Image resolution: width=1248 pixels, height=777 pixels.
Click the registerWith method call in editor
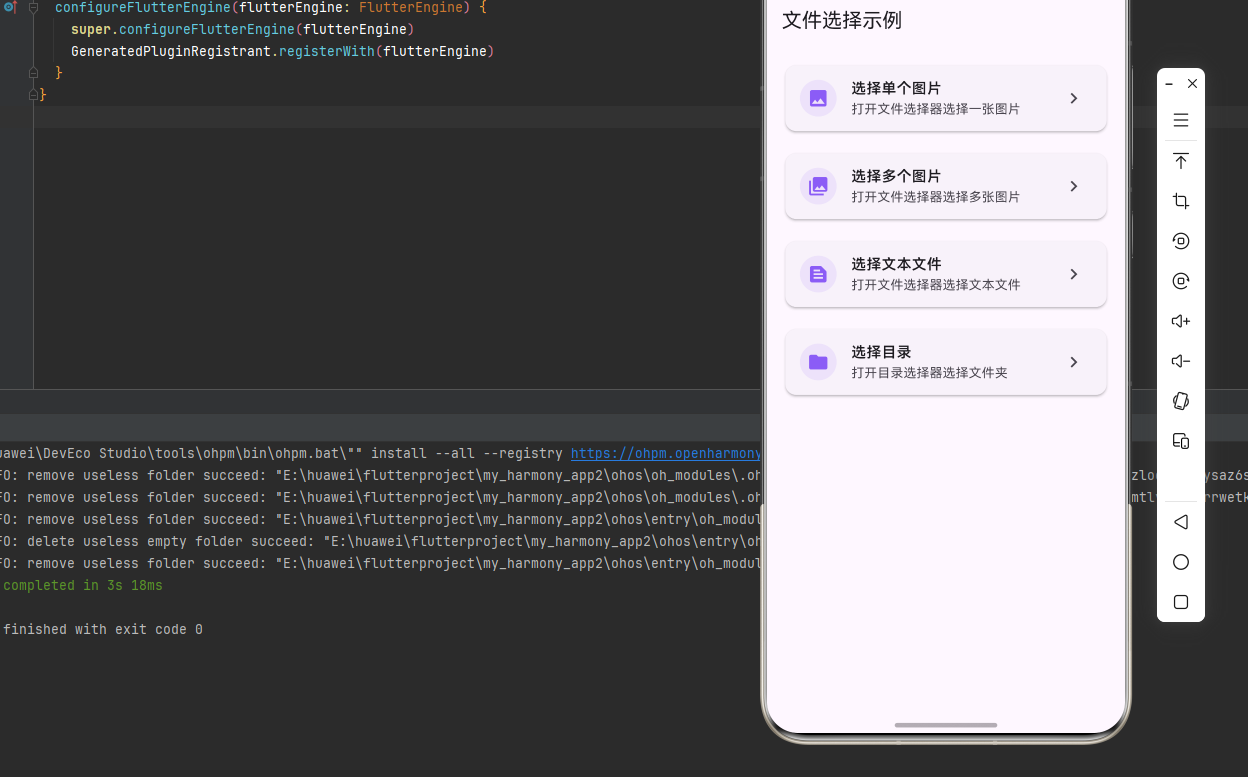pyautogui.click(x=327, y=51)
